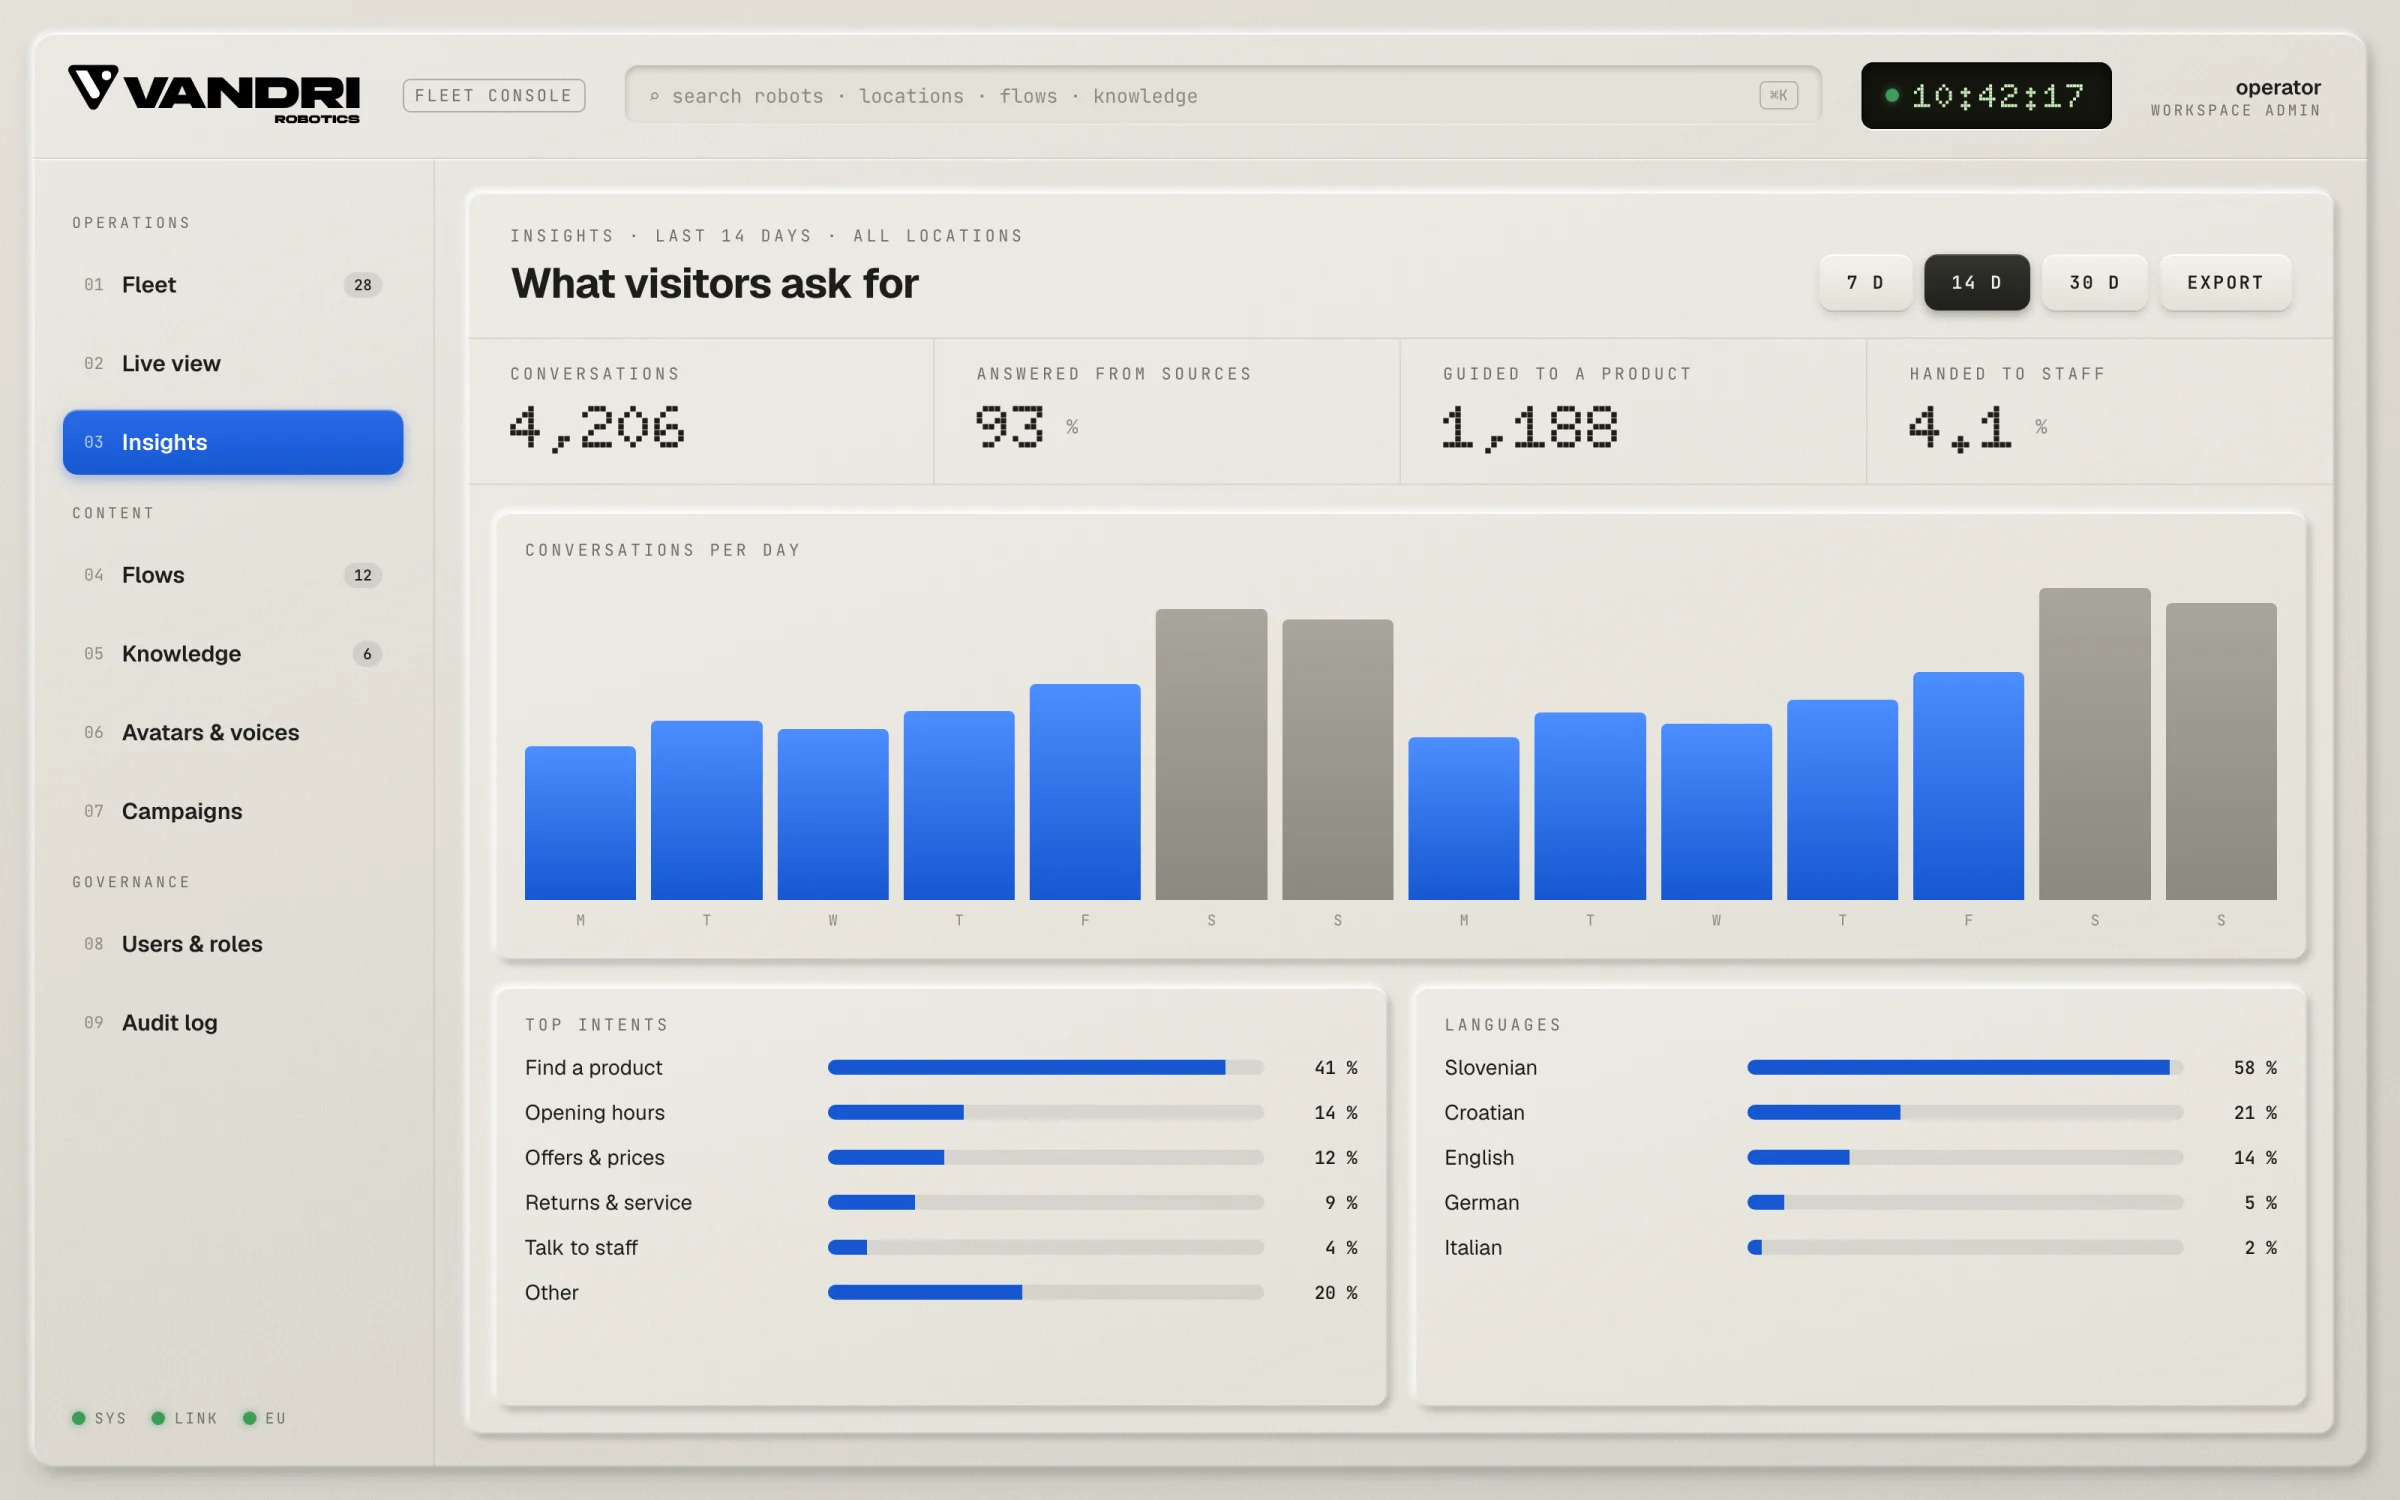The width and height of the screenshot is (2400, 1500).
Task: Click the Other 20 % intent value
Action: click(1335, 1292)
